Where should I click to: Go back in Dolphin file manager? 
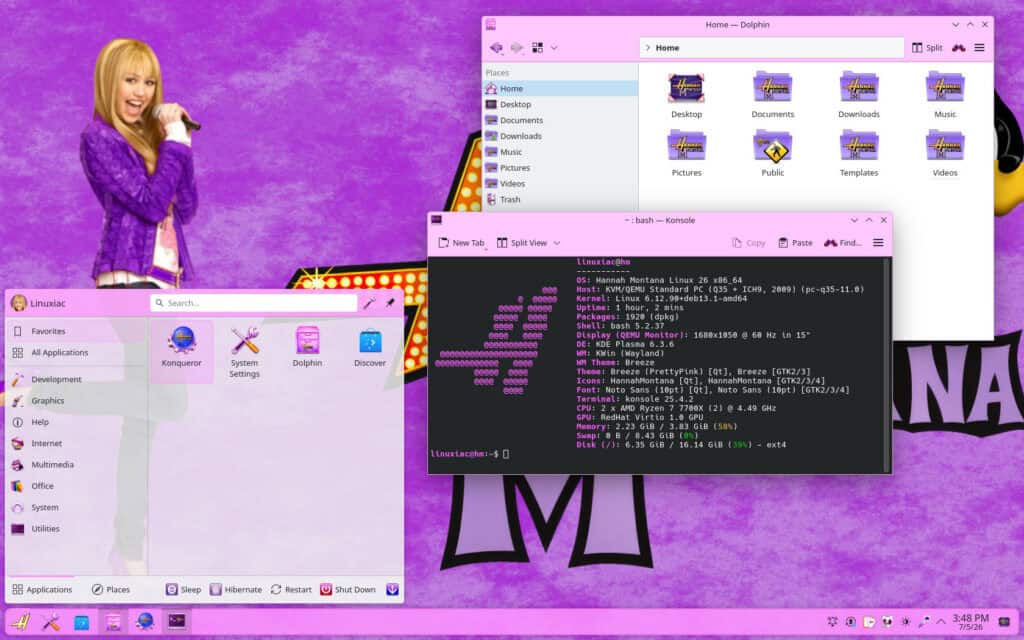(496, 48)
